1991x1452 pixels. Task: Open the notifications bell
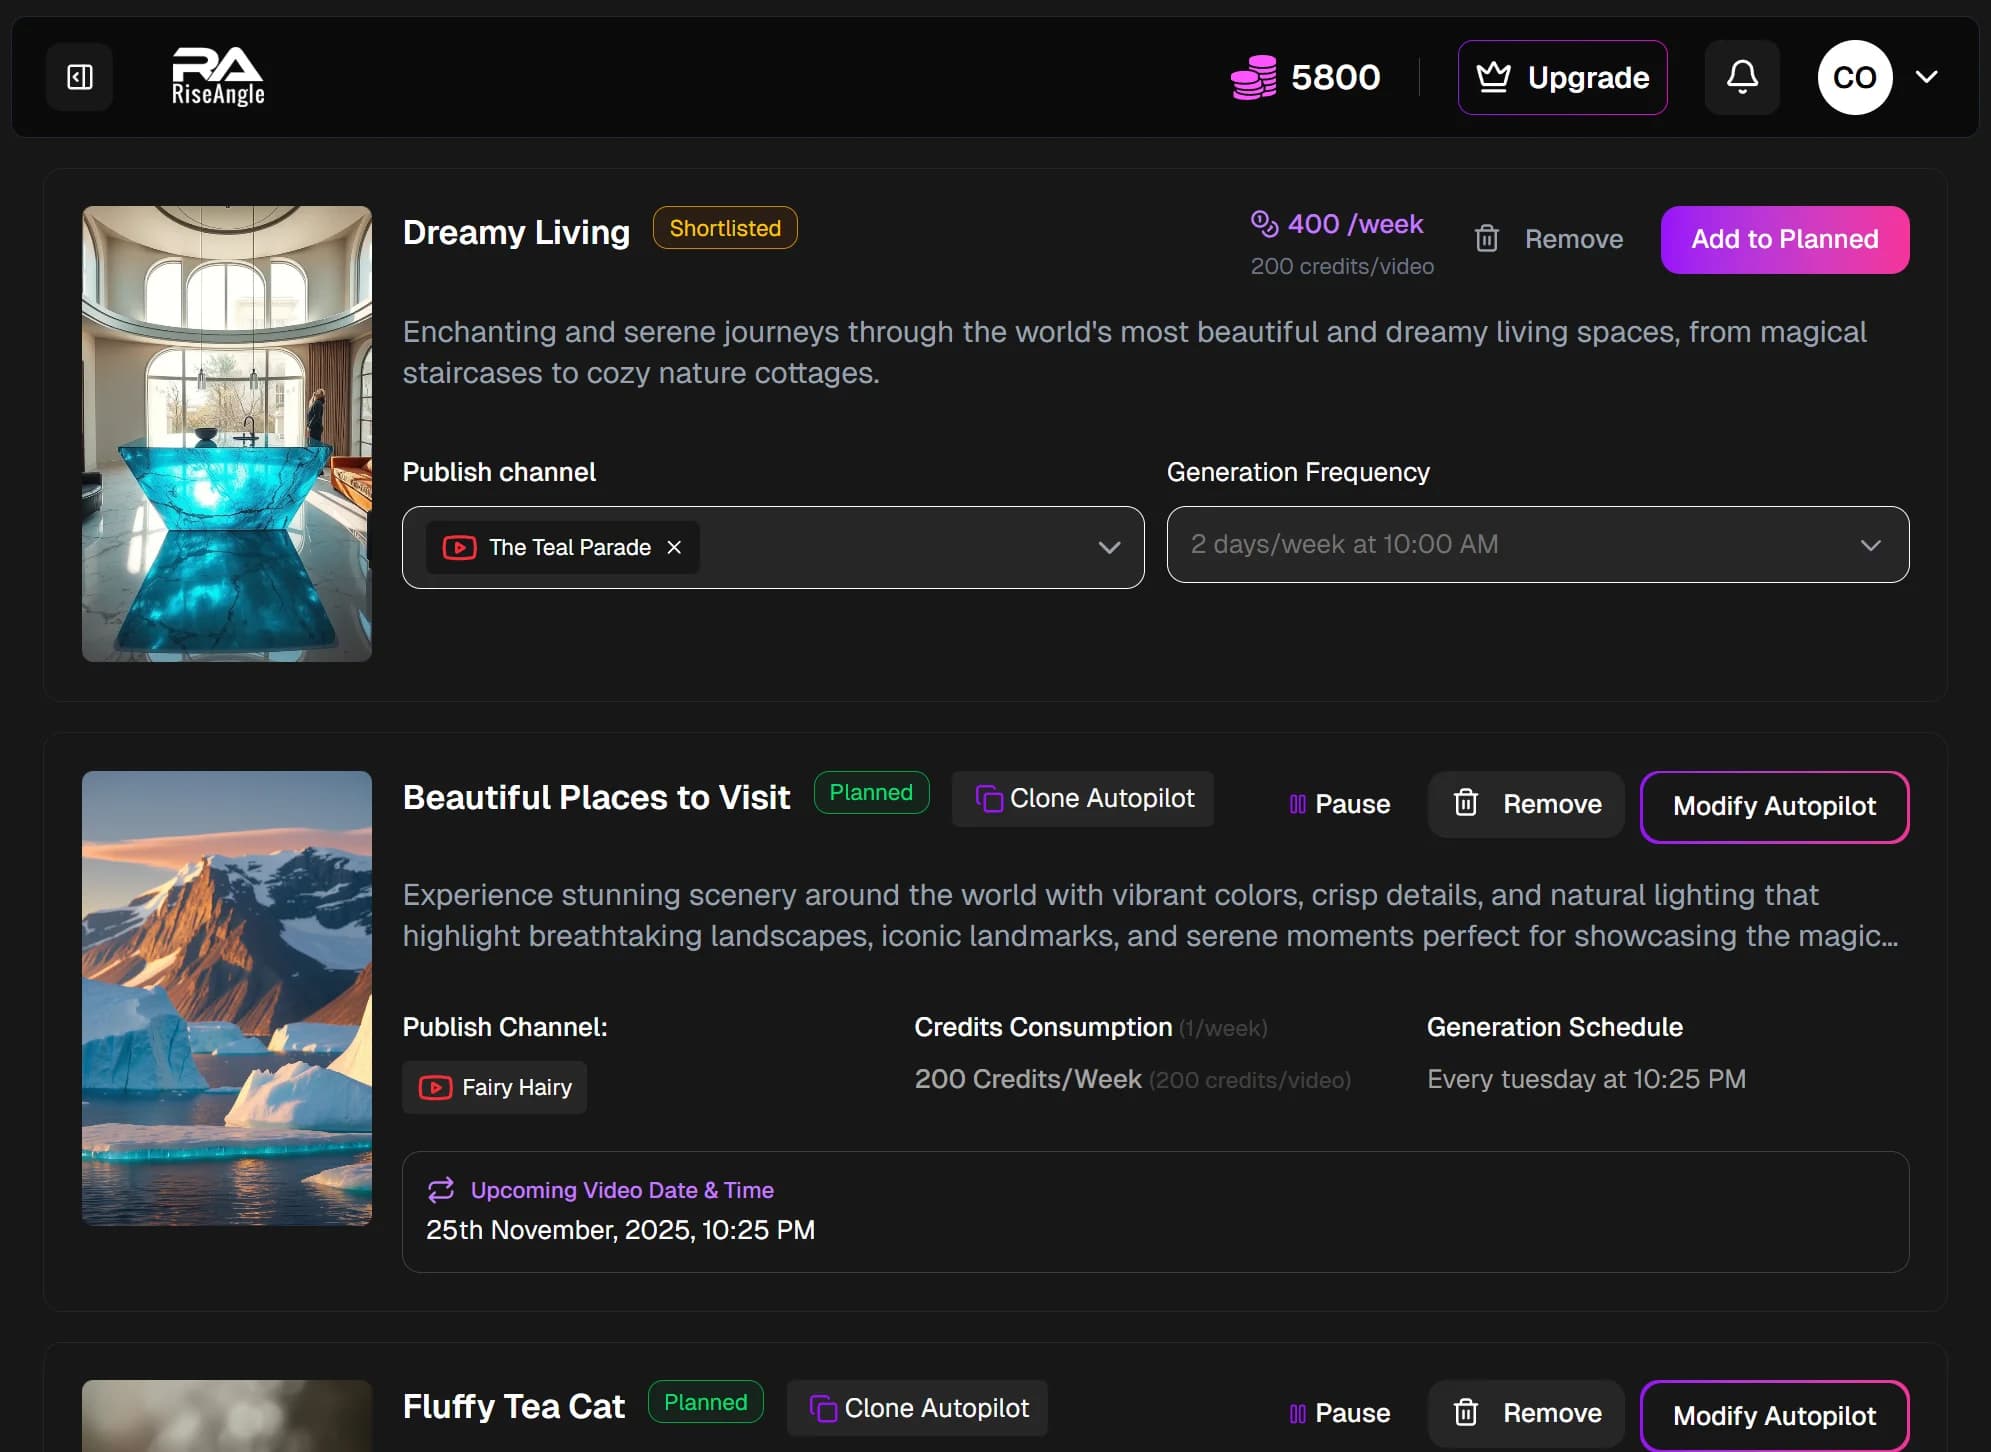[x=1742, y=77]
